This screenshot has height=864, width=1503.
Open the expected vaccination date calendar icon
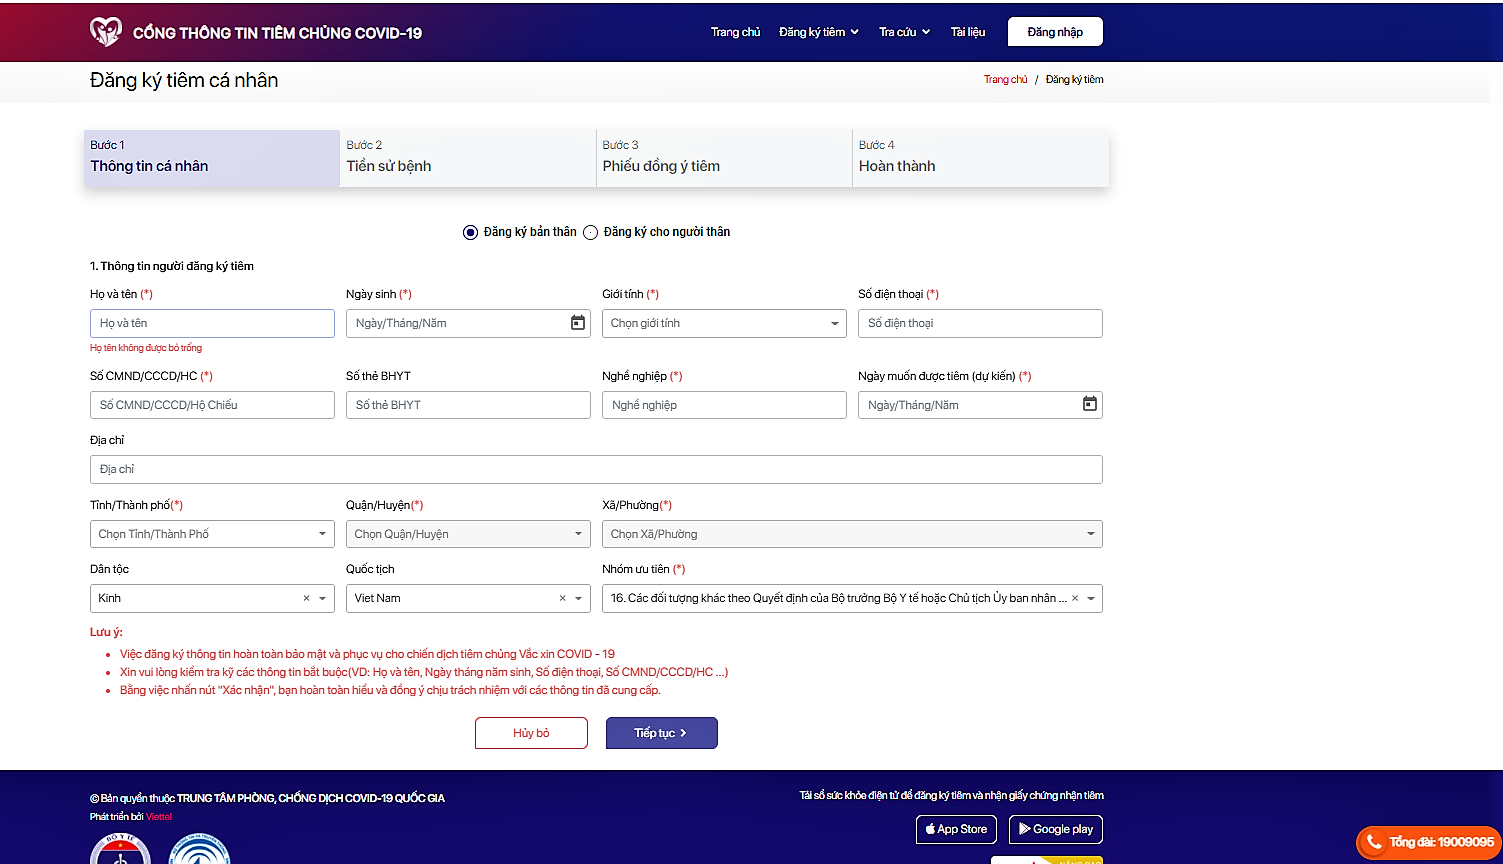(1089, 404)
